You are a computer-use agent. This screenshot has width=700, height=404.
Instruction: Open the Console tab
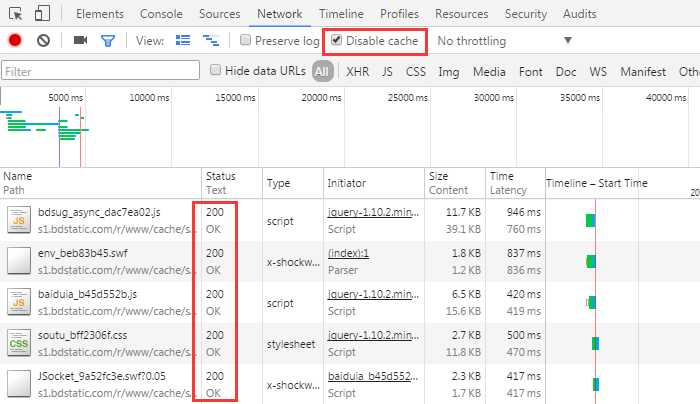pyautogui.click(x=161, y=14)
